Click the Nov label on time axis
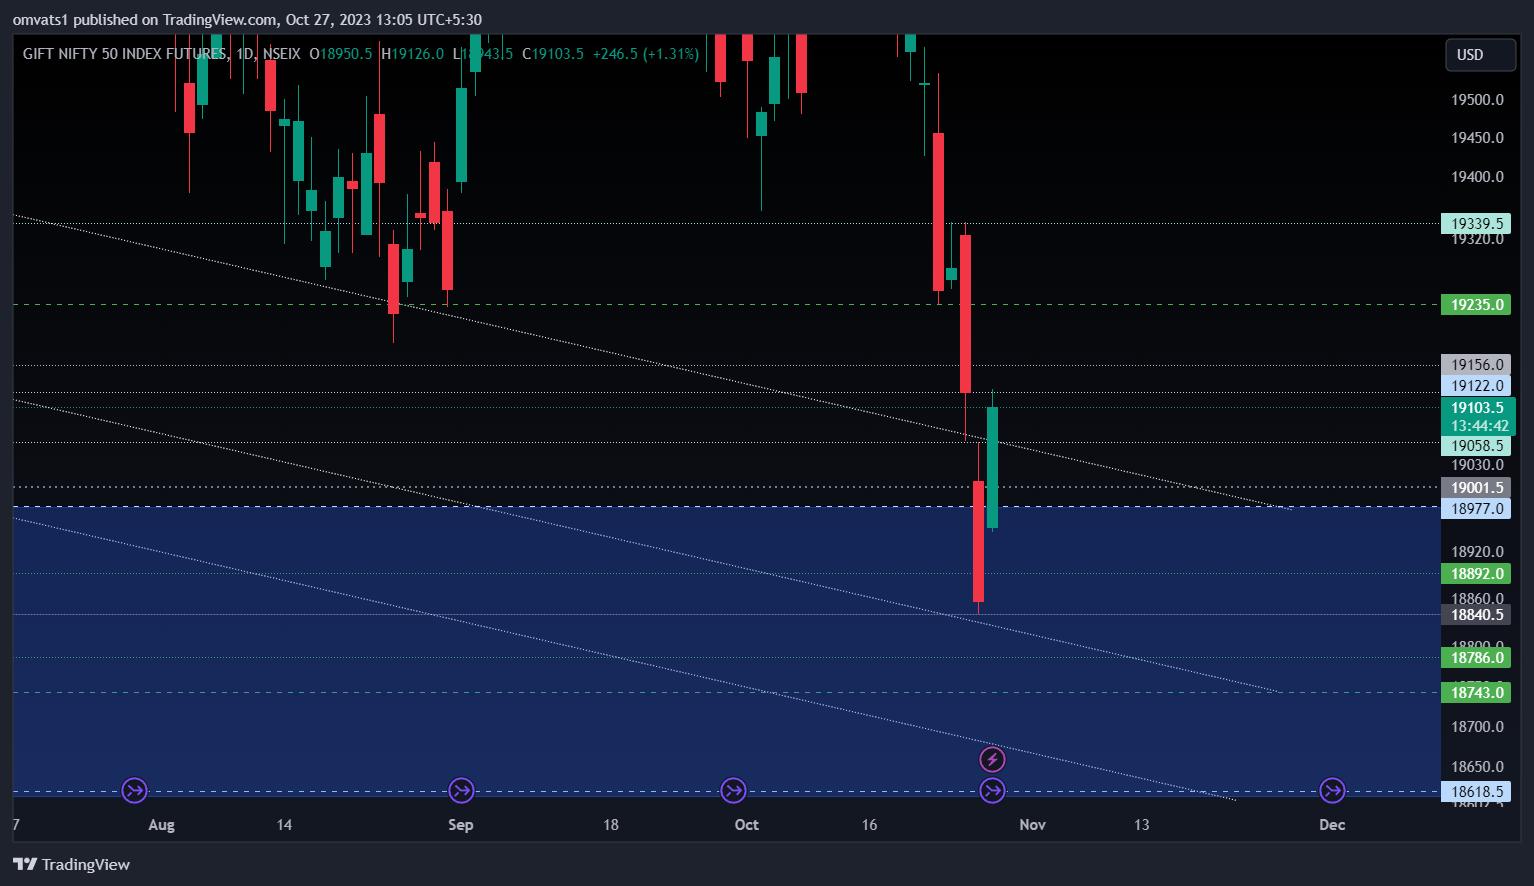 coord(1032,825)
